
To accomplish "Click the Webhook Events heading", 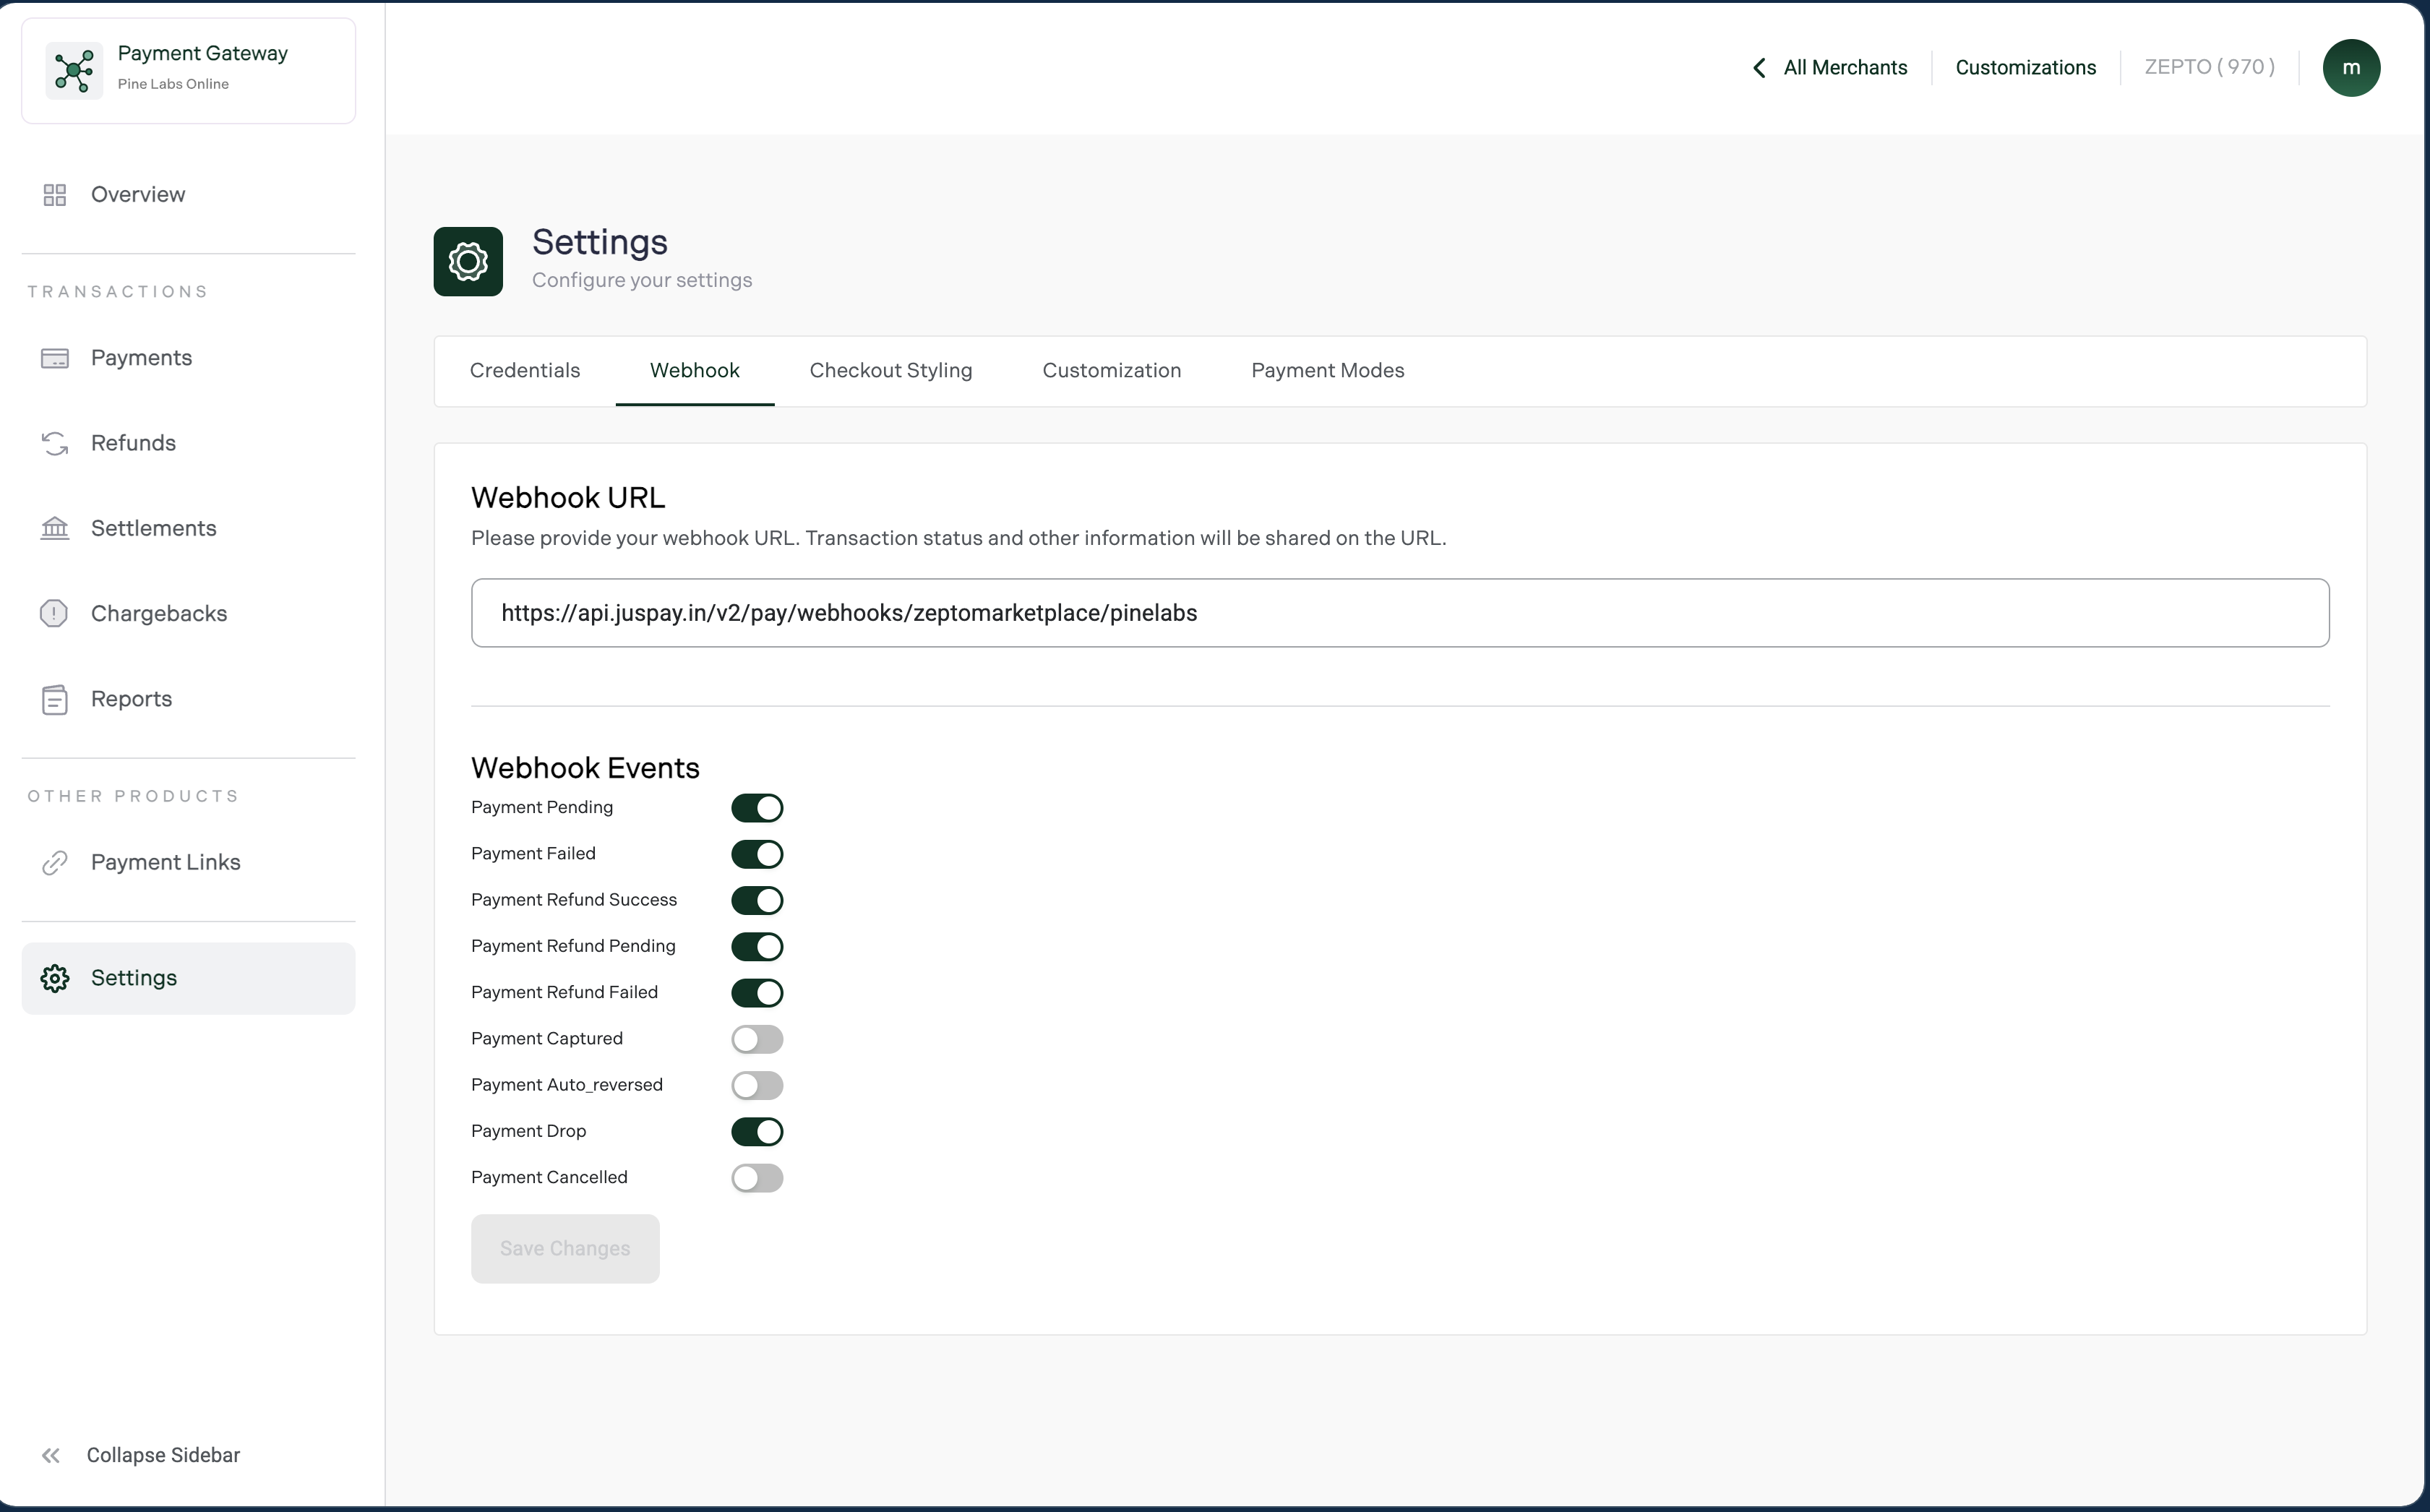I will click(585, 768).
